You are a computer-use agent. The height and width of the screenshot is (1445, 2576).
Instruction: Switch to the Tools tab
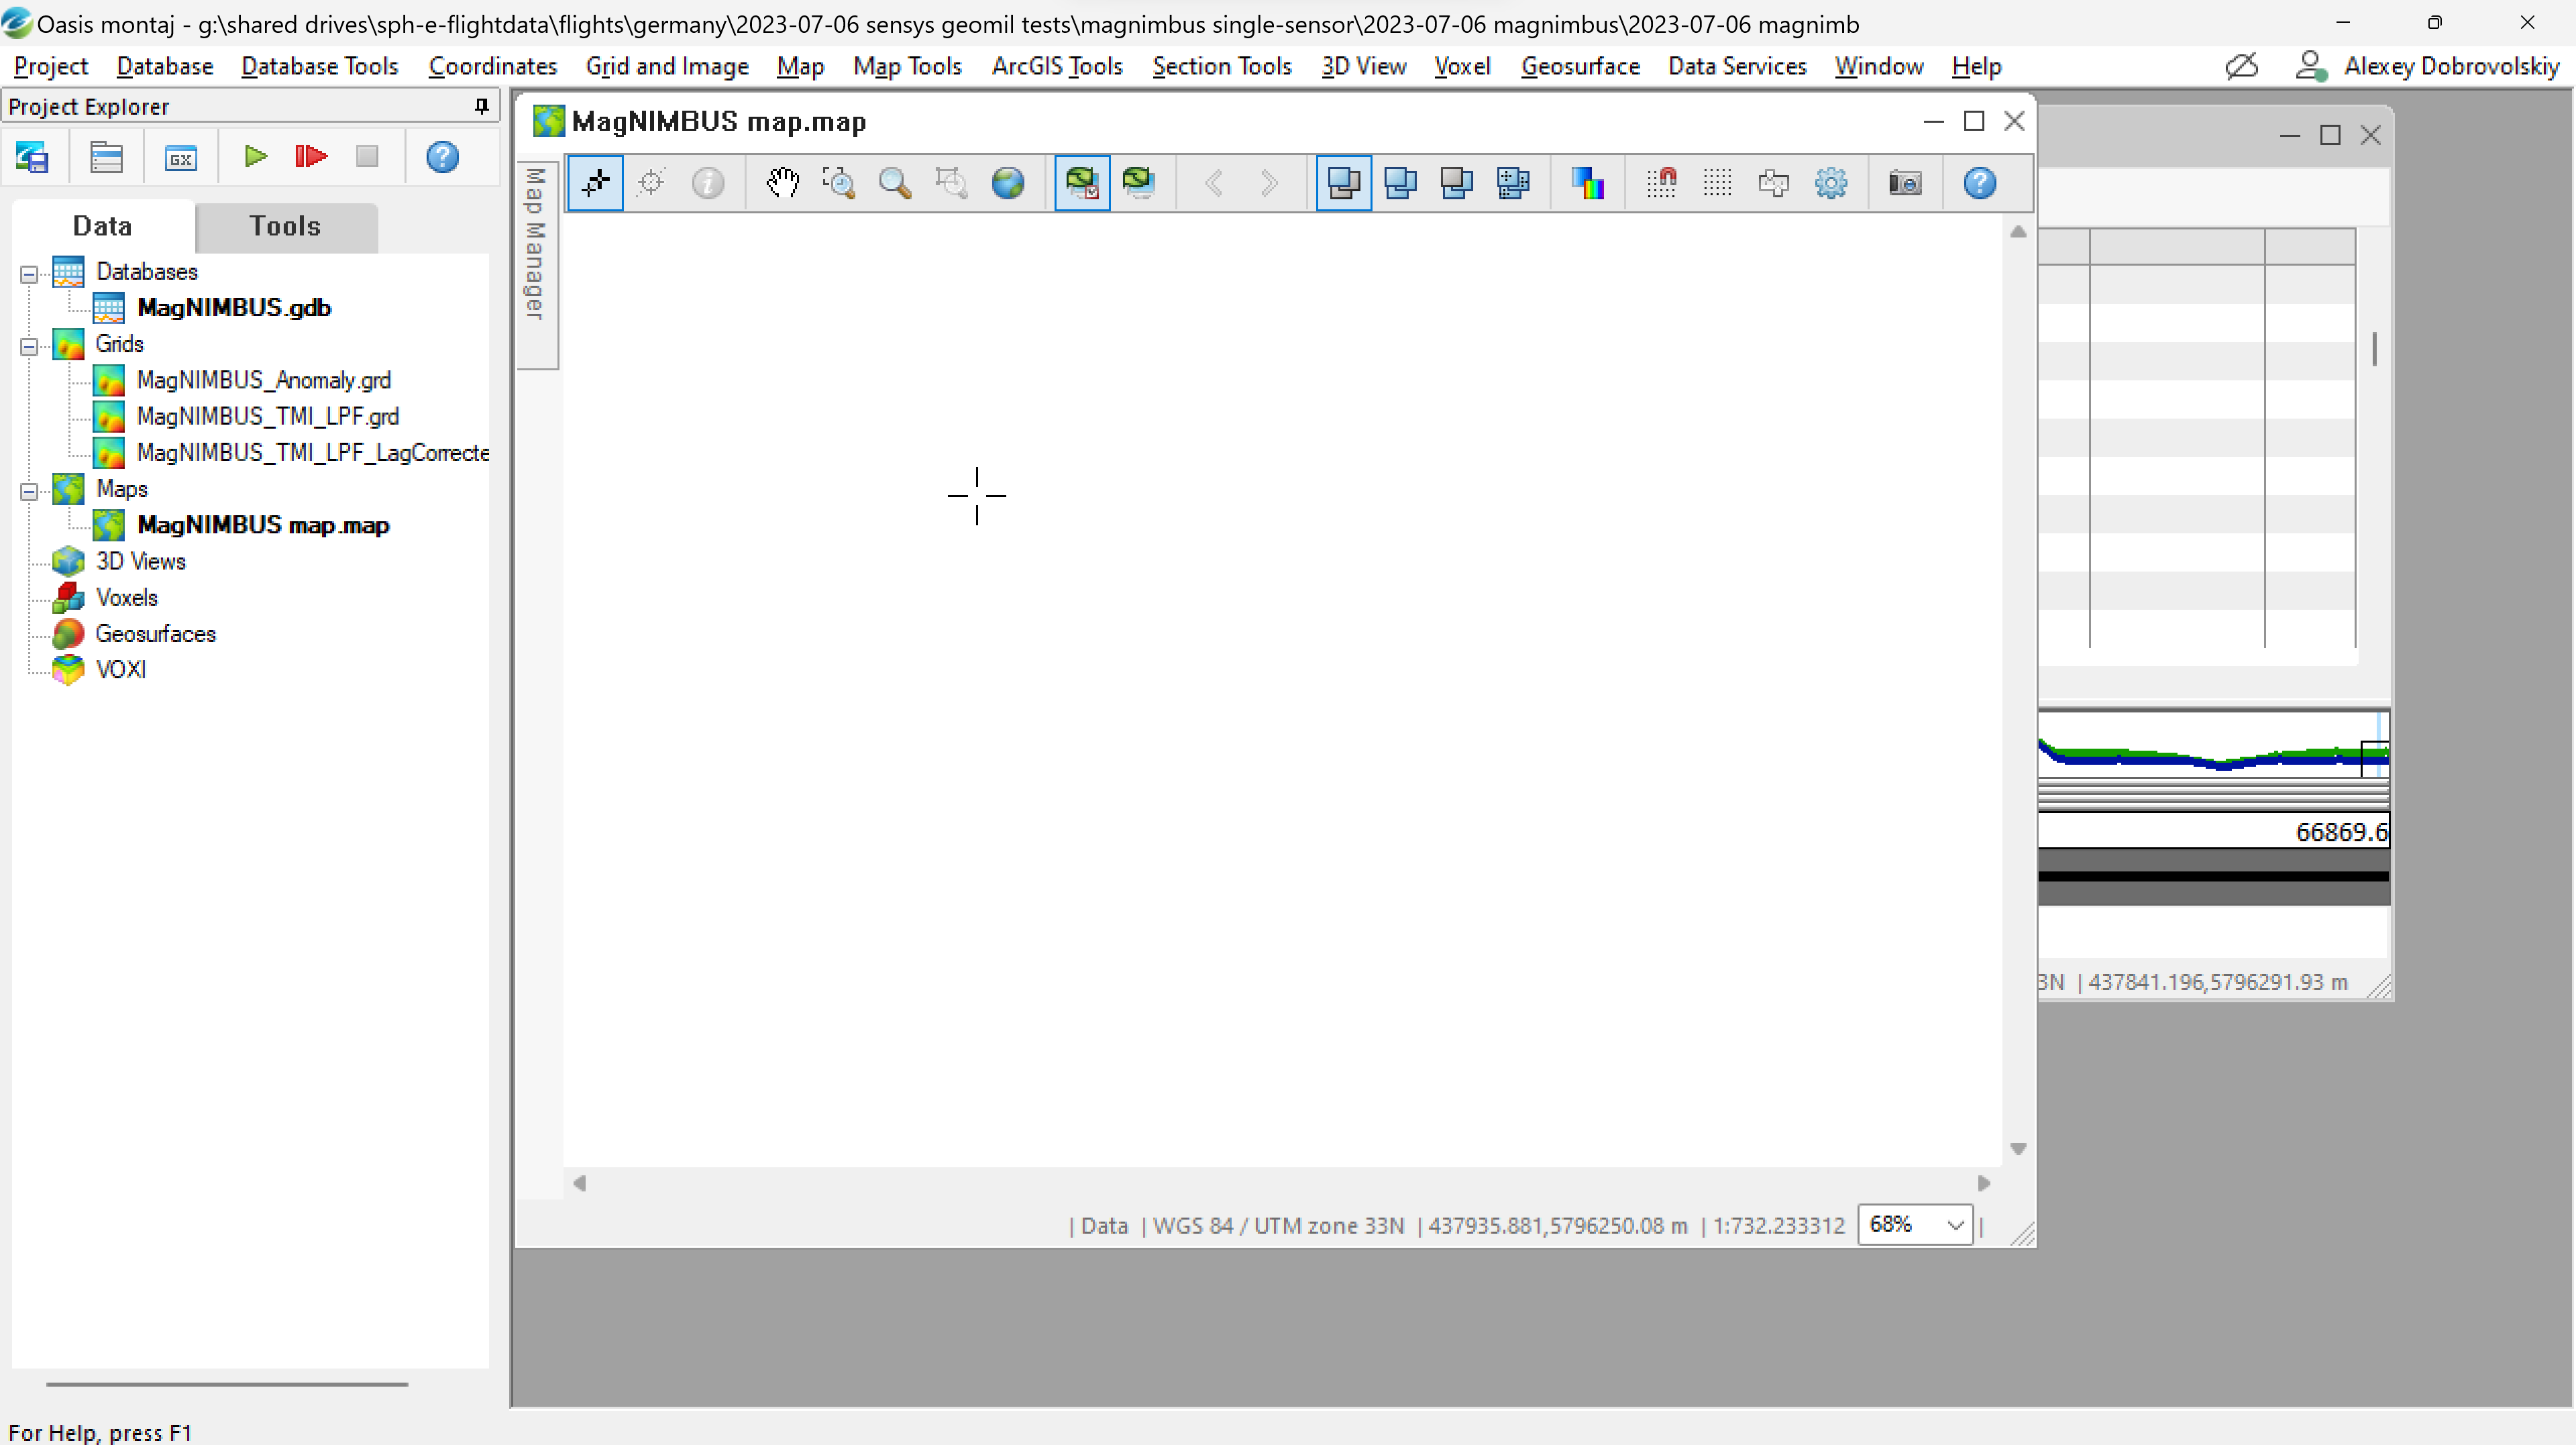[285, 227]
